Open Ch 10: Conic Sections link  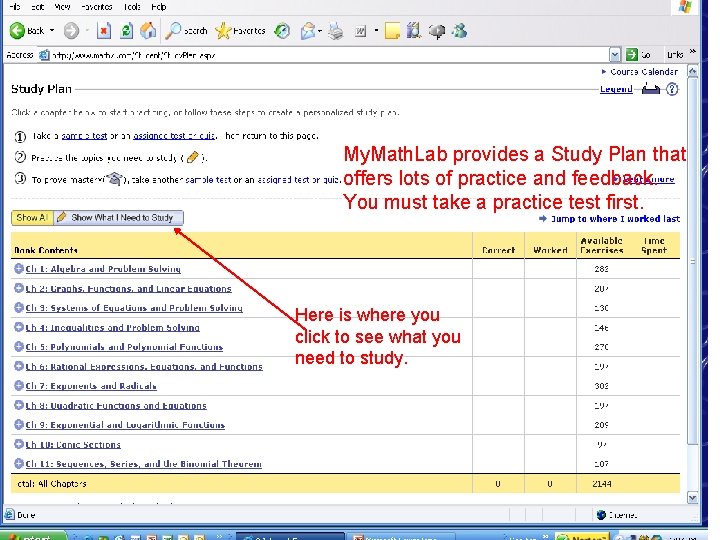[x=73, y=444]
